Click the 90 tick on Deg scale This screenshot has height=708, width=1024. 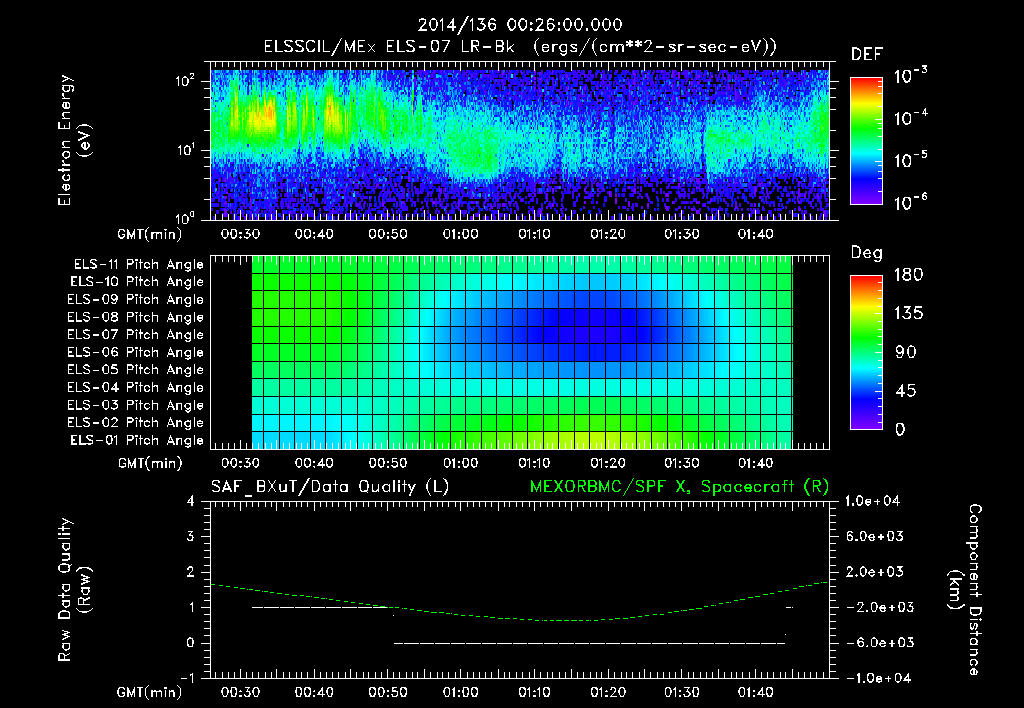tap(906, 352)
